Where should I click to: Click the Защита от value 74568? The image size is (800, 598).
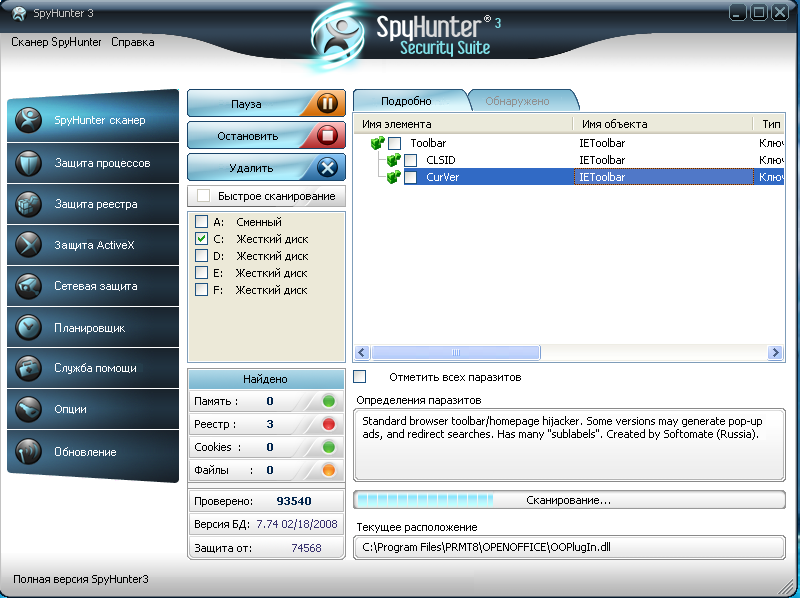tap(306, 548)
